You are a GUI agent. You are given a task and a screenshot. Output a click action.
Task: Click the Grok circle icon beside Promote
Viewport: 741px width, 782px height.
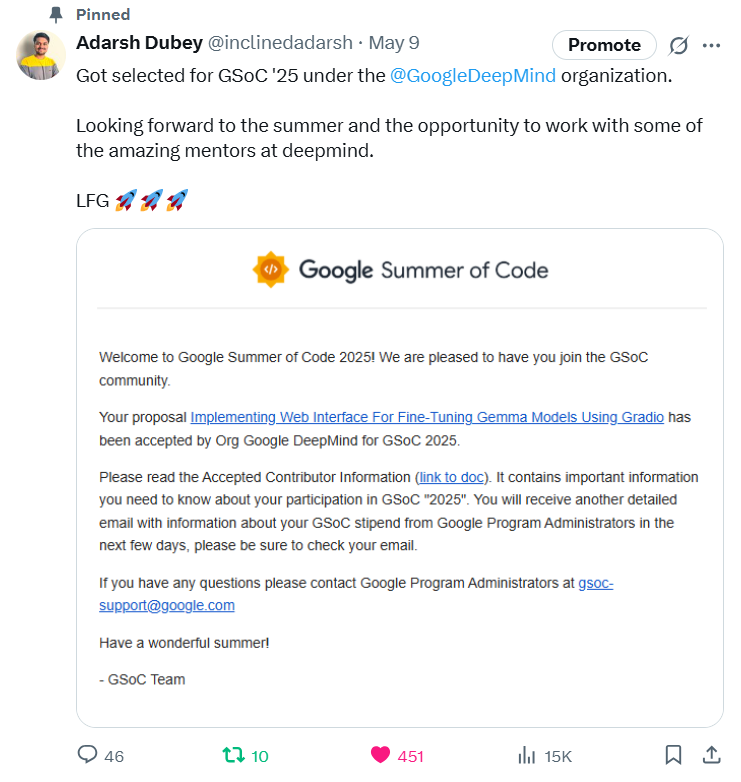pyautogui.click(x=678, y=45)
